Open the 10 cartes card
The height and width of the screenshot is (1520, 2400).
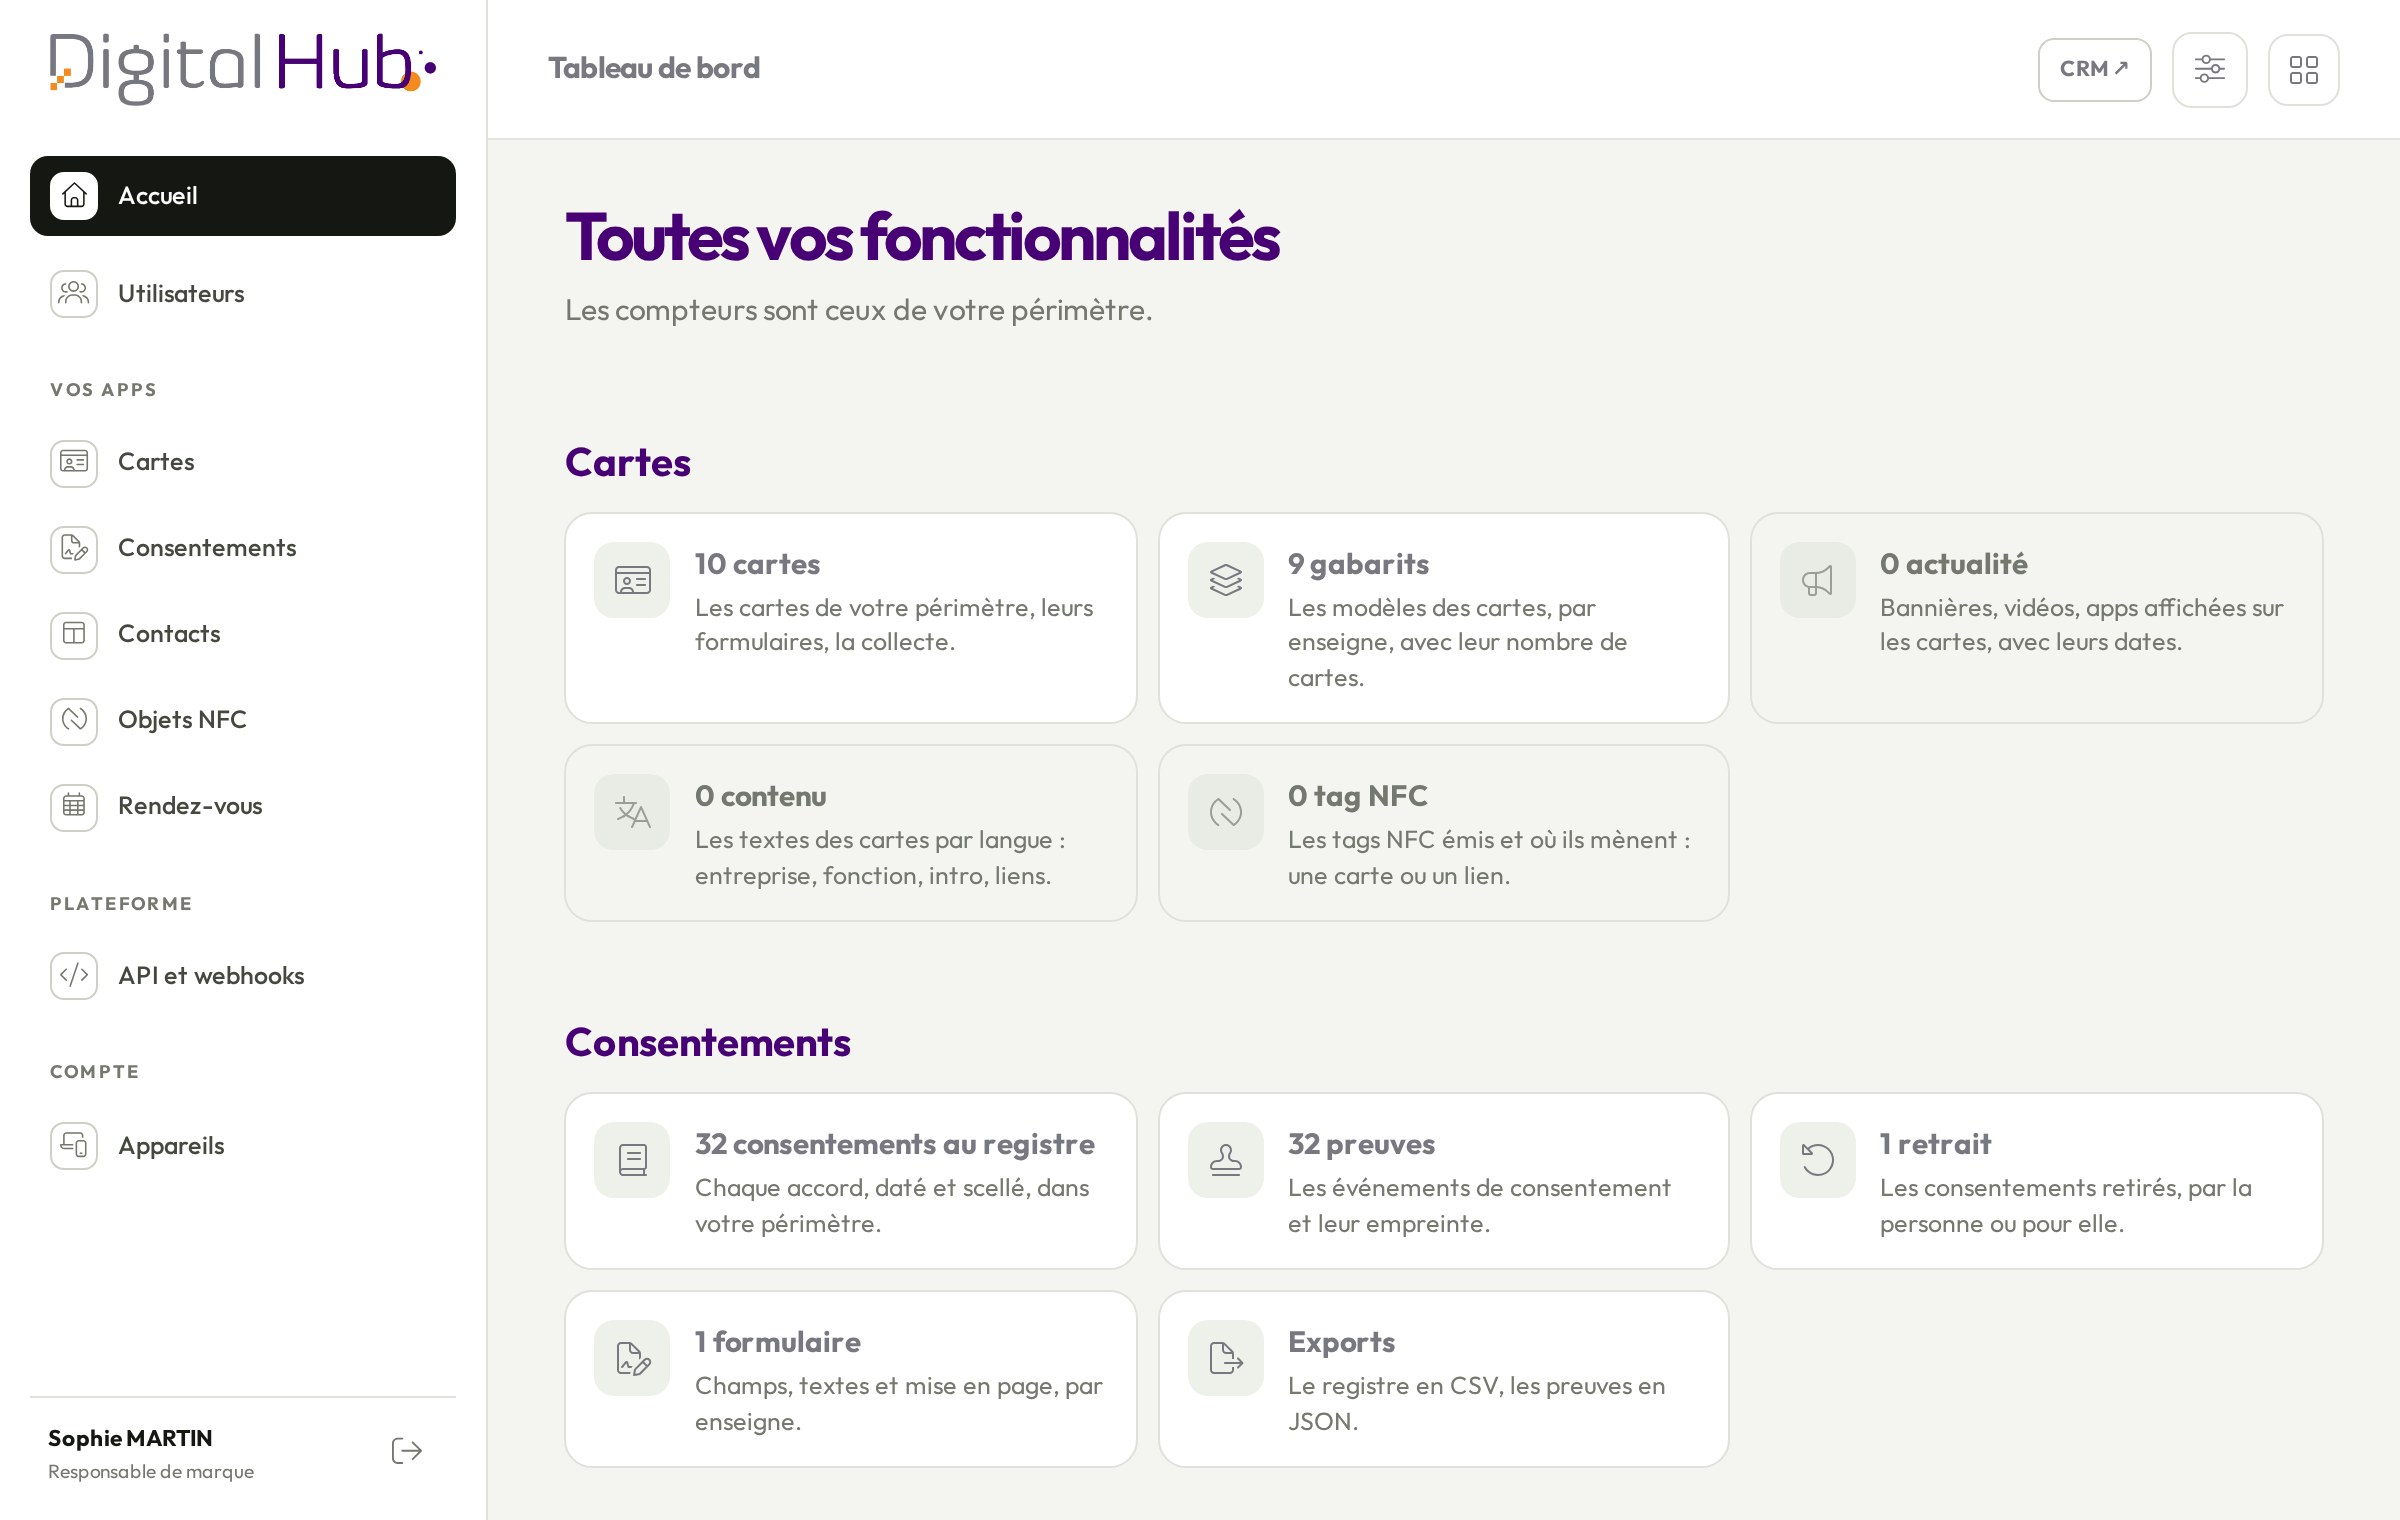click(851, 618)
